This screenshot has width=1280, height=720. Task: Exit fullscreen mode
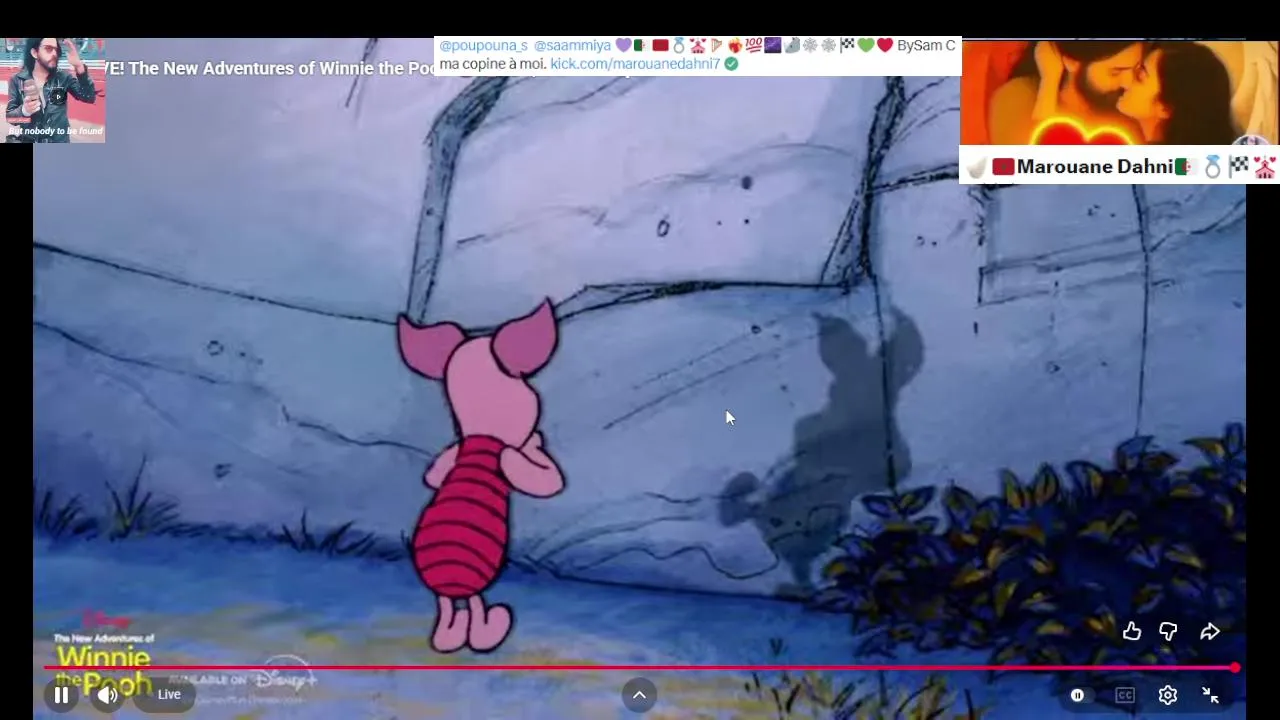pyautogui.click(x=1210, y=695)
